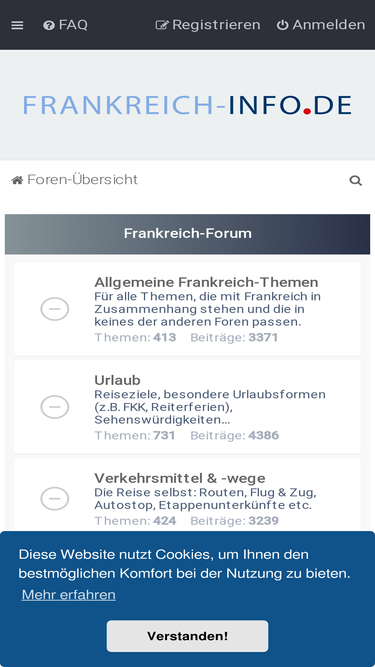This screenshot has height=667, width=375.
Task: Click the home icon beside Foren-Übersicht
Action: (17, 180)
